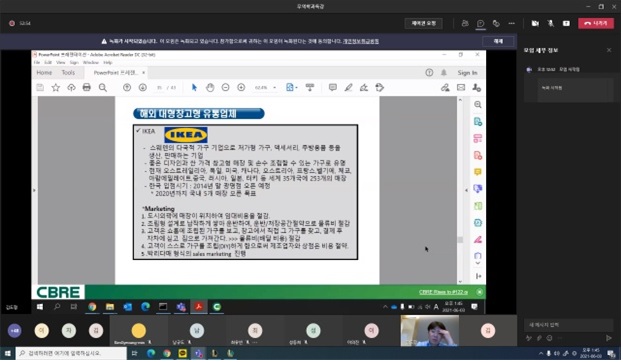Open Teams more actions ellipsis

[512, 23]
